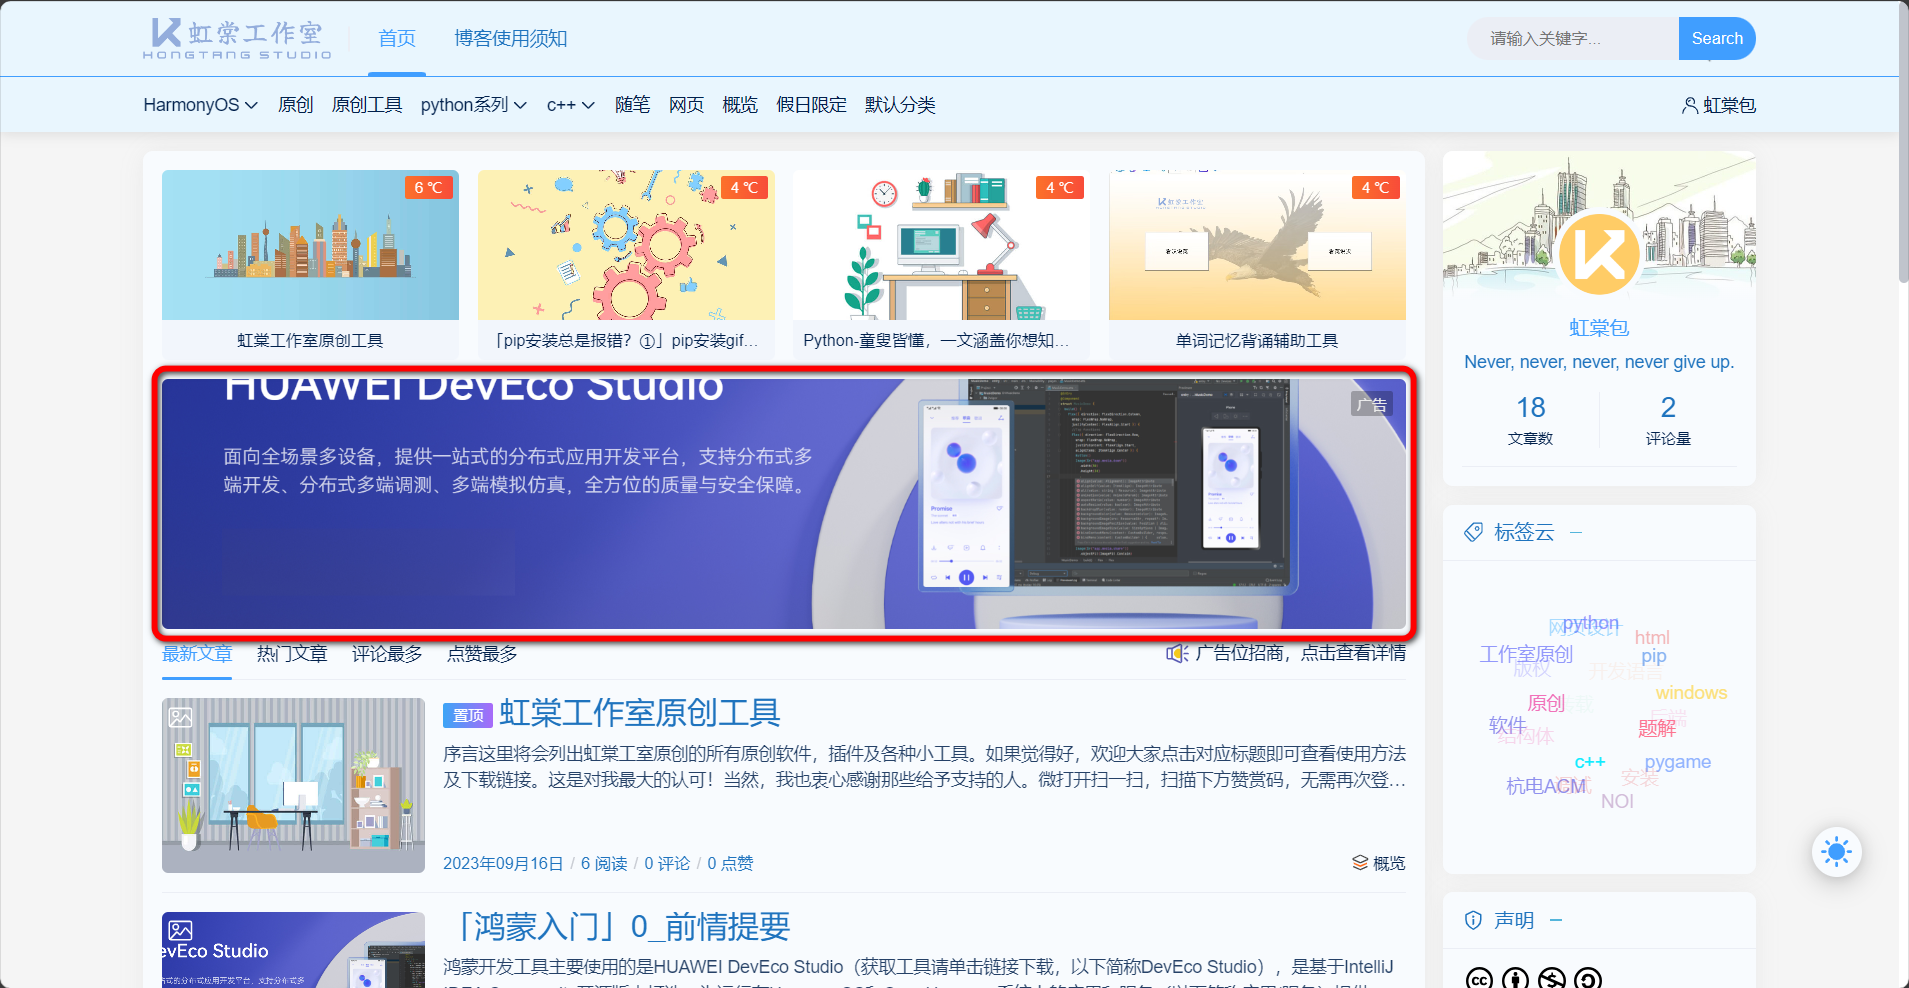
Task: Open 广告位招商，点击查看详情 link
Action: click(x=1301, y=653)
